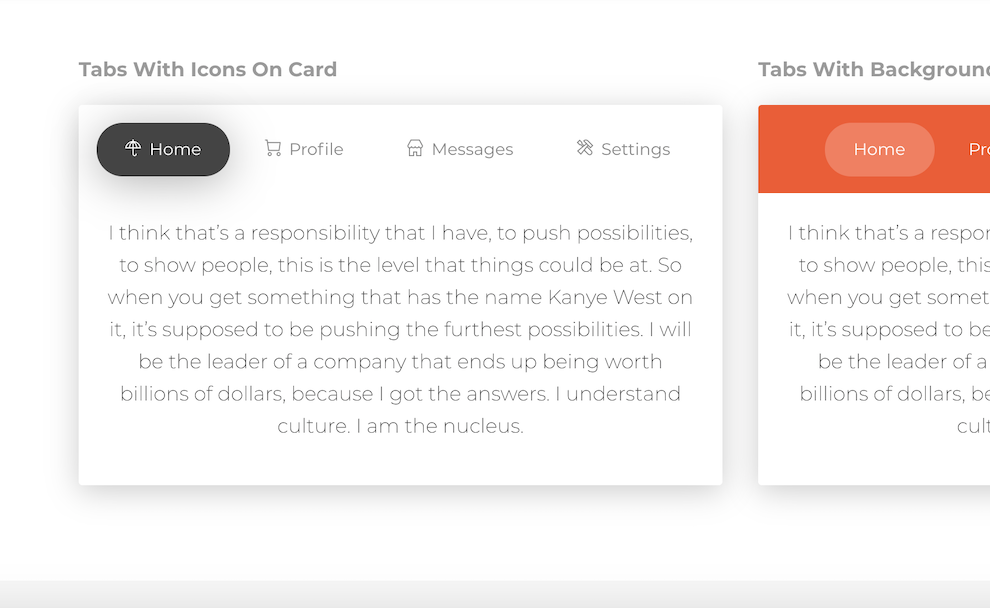The image size is (990, 608).
Task: Click the light gray strip at the bottom of the page
Action: 495,595
